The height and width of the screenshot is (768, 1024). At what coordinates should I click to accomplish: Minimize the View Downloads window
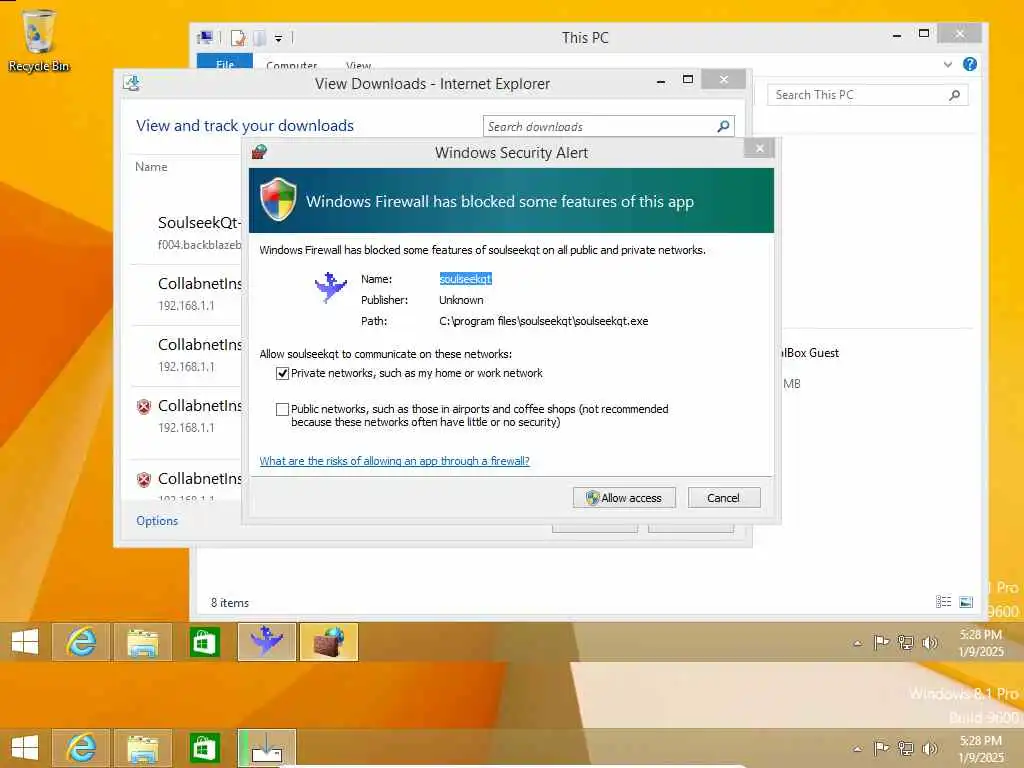point(661,81)
